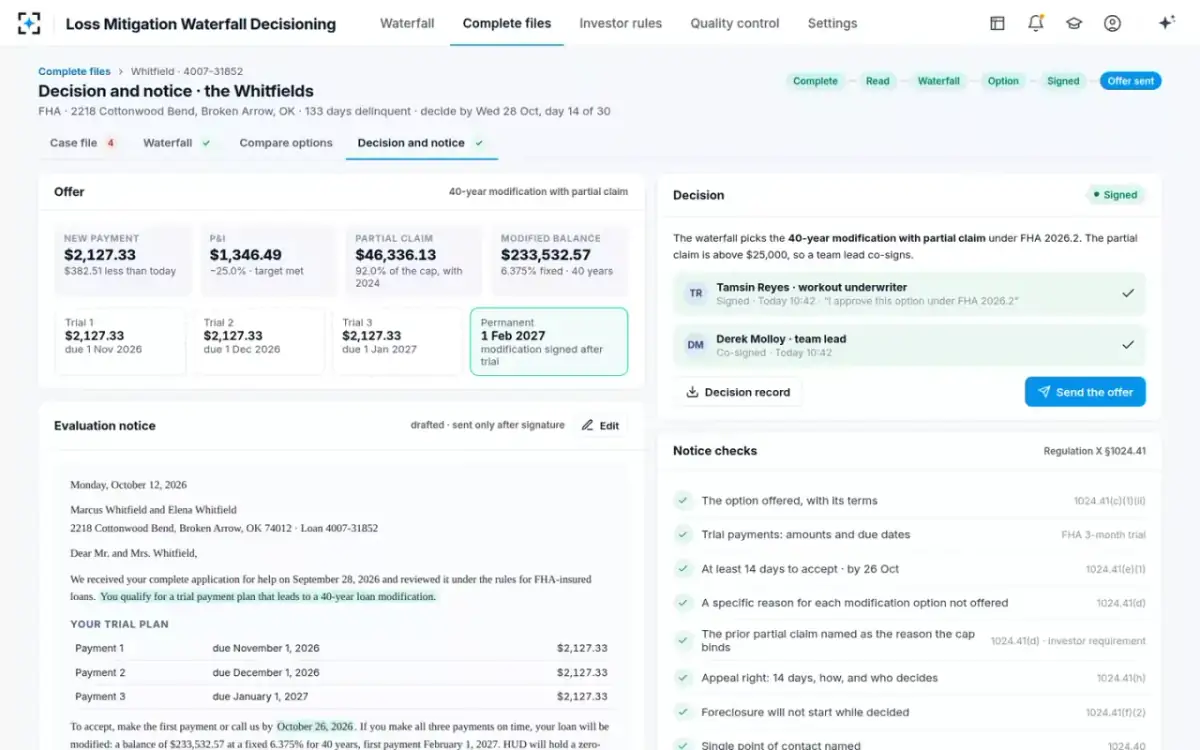This screenshot has width=1200, height=750.
Task: Click check icon for 'Foreclosure will not start'
Action: point(682,712)
